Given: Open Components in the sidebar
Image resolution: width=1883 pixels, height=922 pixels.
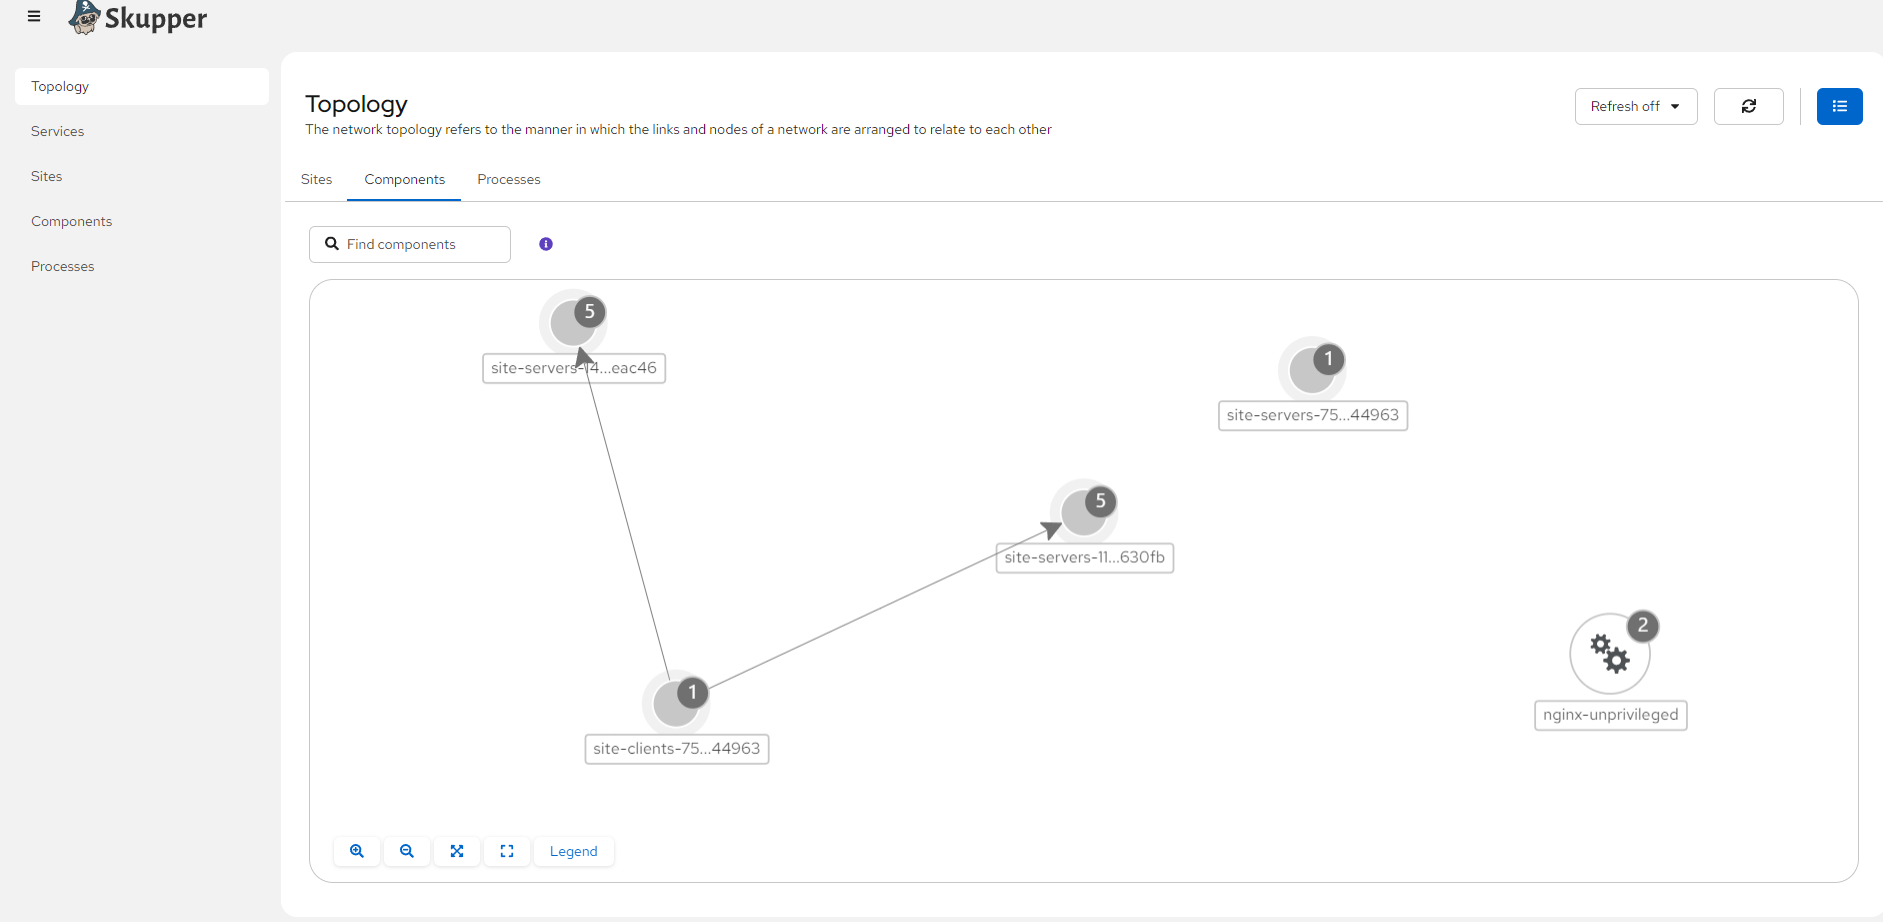Looking at the screenshot, I should click(x=142, y=221).
